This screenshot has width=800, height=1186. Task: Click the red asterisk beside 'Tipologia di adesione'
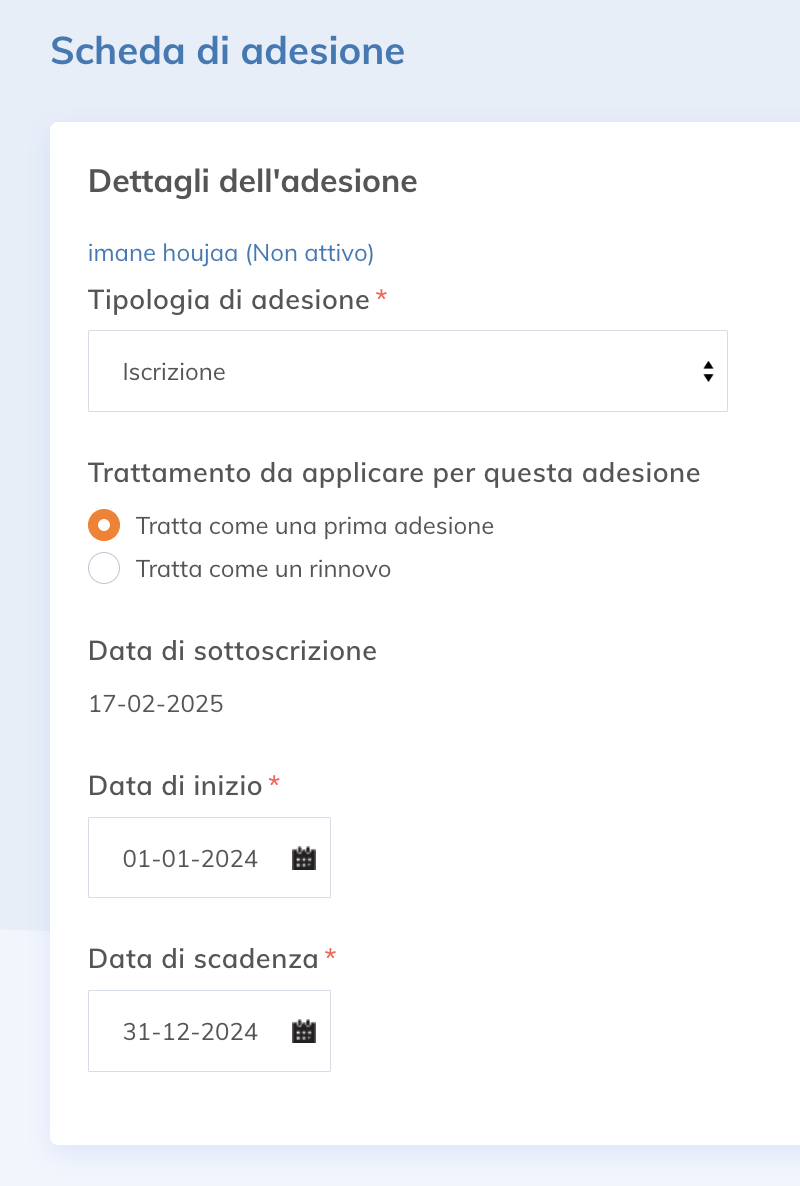pos(381,295)
